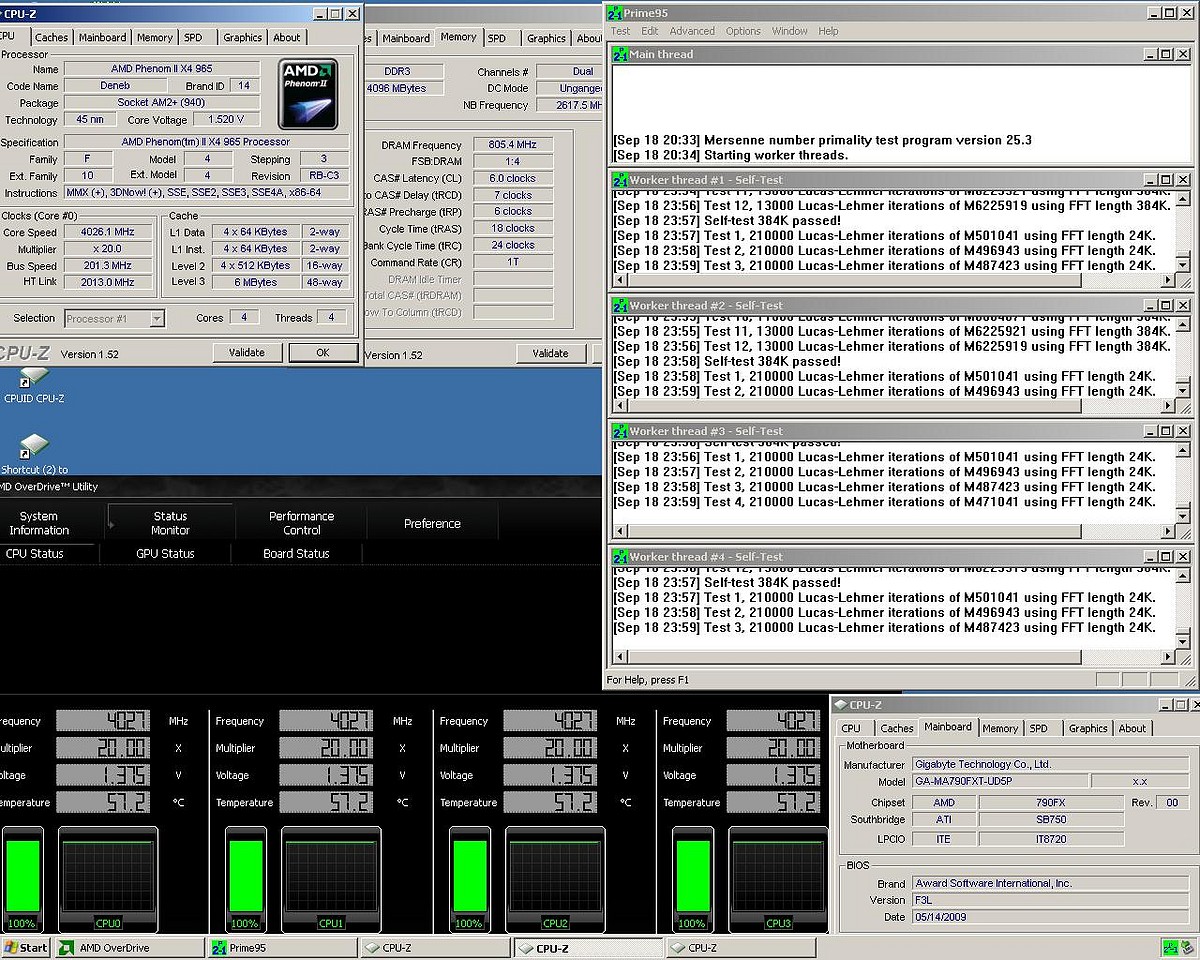Click the CPU0 usage graph in OverDrive
The image size is (1200, 960).
pos(108,879)
